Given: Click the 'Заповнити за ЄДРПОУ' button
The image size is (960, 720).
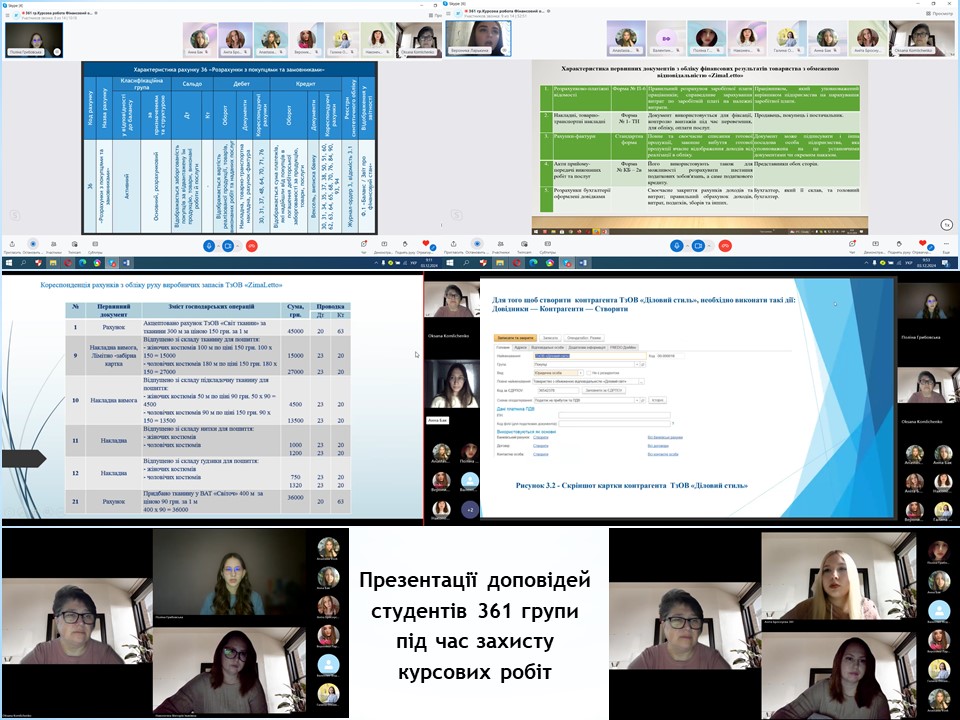Looking at the screenshot, I should click(x=603, y=391).
